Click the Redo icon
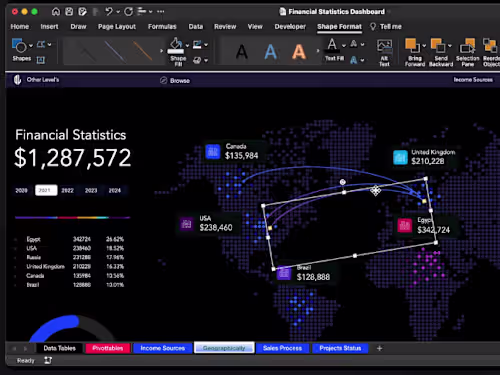Image resolution: width=500 pixels, height=375 pixels. [128, 12]
